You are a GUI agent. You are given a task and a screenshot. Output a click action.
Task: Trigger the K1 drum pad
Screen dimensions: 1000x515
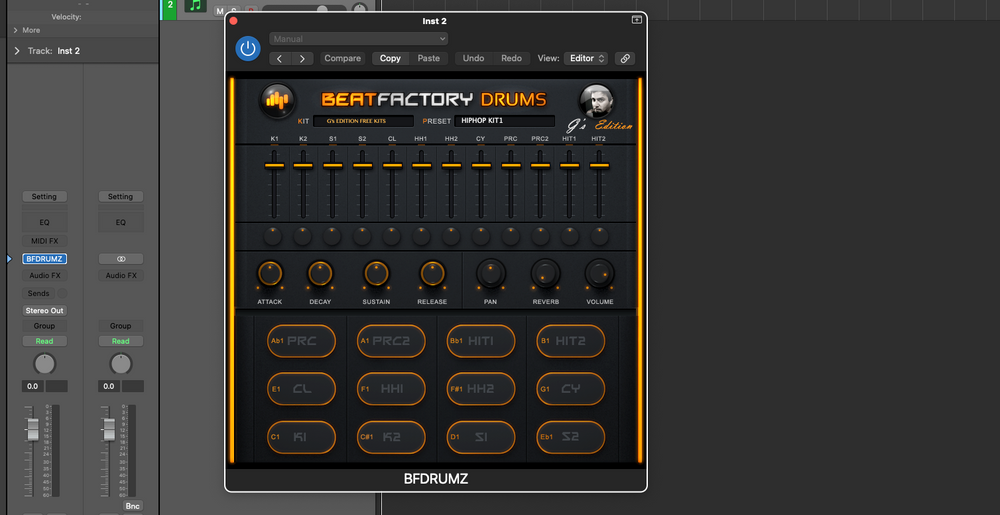pos(301,437)
